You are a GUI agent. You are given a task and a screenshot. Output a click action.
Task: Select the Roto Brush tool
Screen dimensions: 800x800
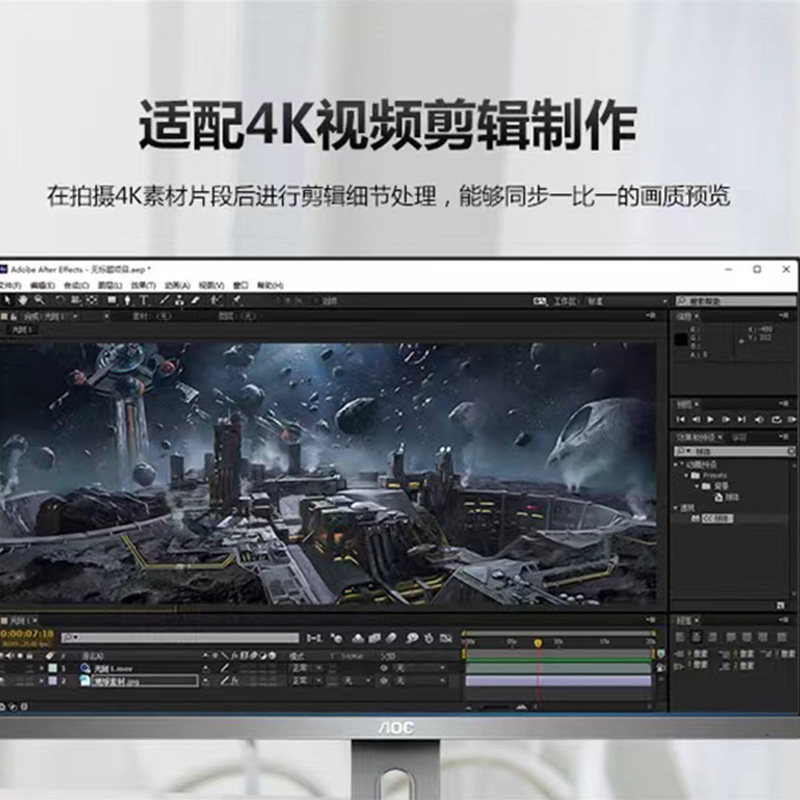point(216,301)
